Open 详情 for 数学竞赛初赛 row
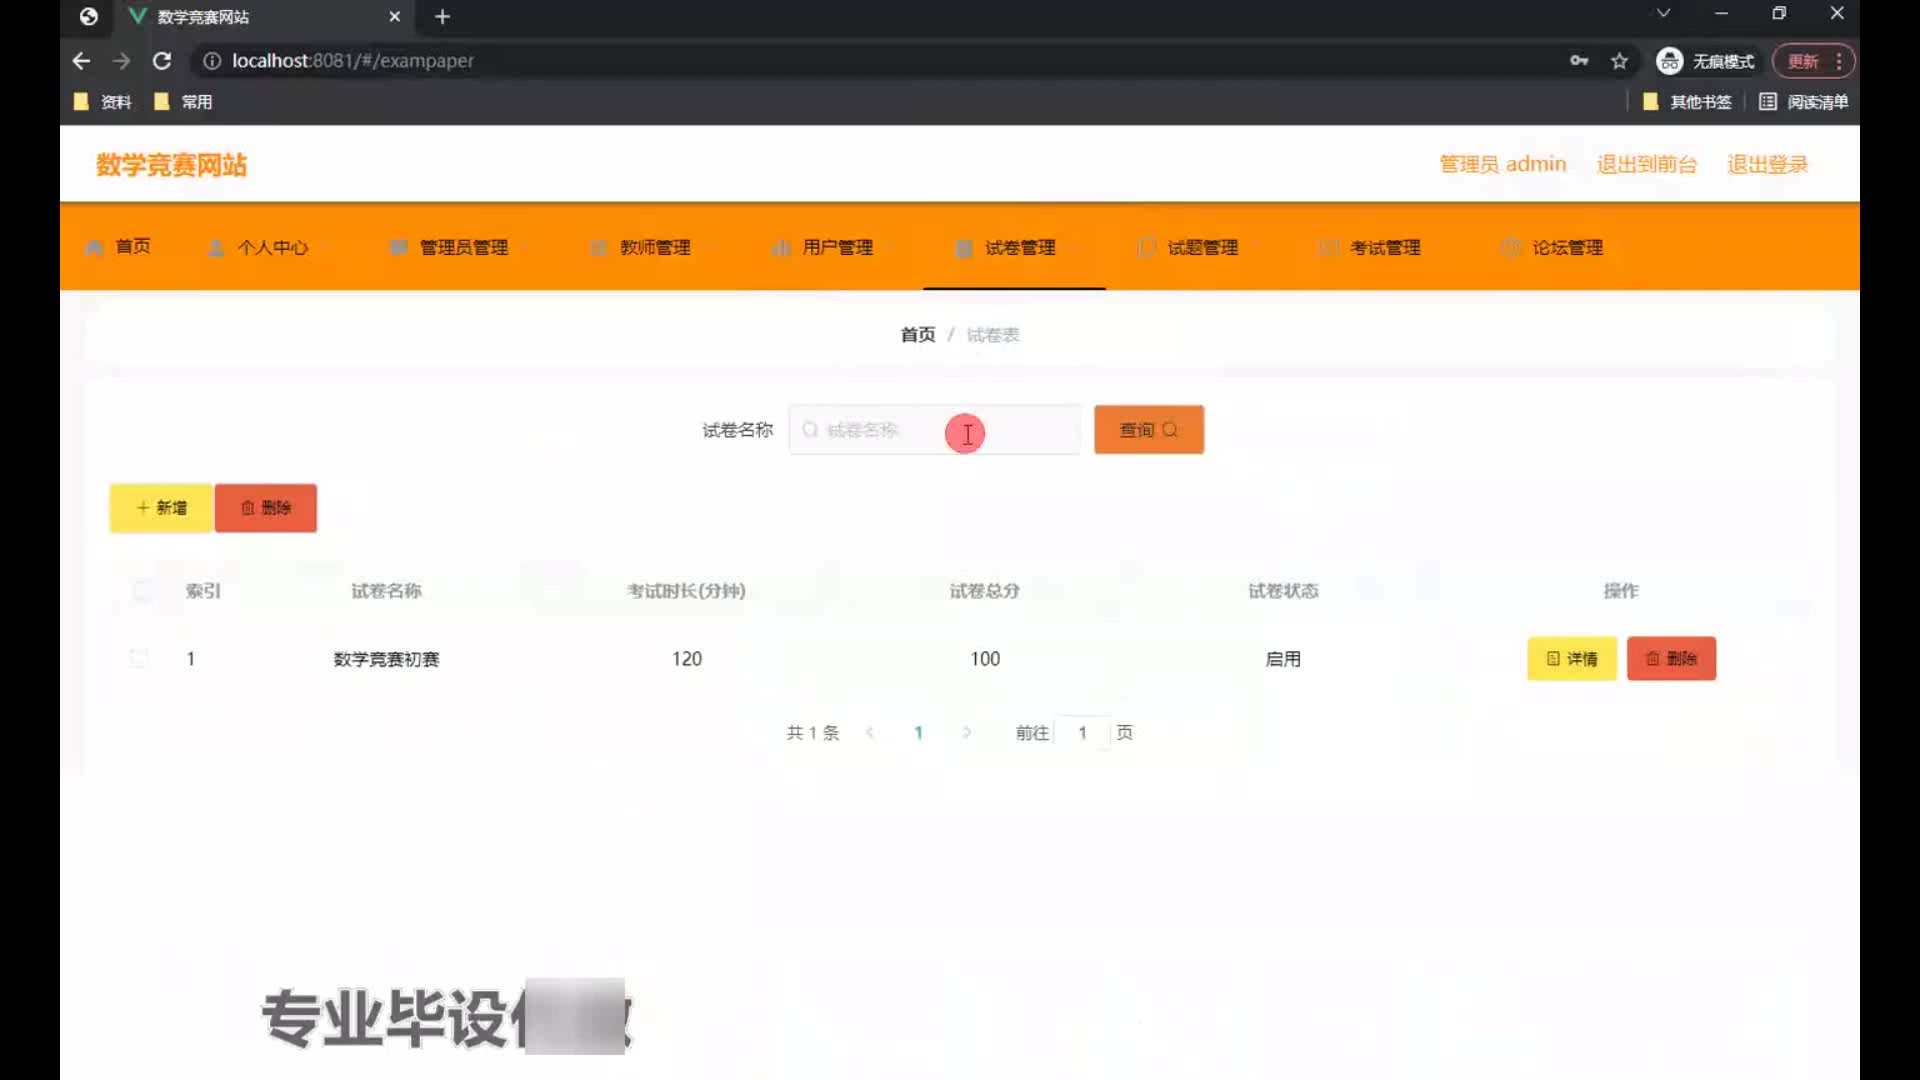The image size is (1920, 1080). 1571,659
